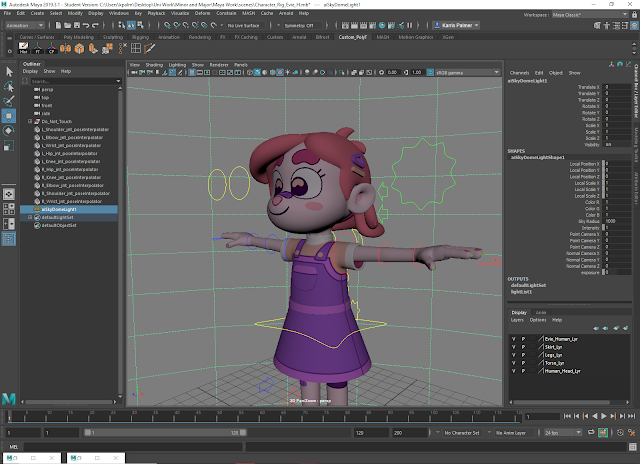Click the playback range slider bar
The width and height of the screenshot is (640, 464).
click(165, 433)
